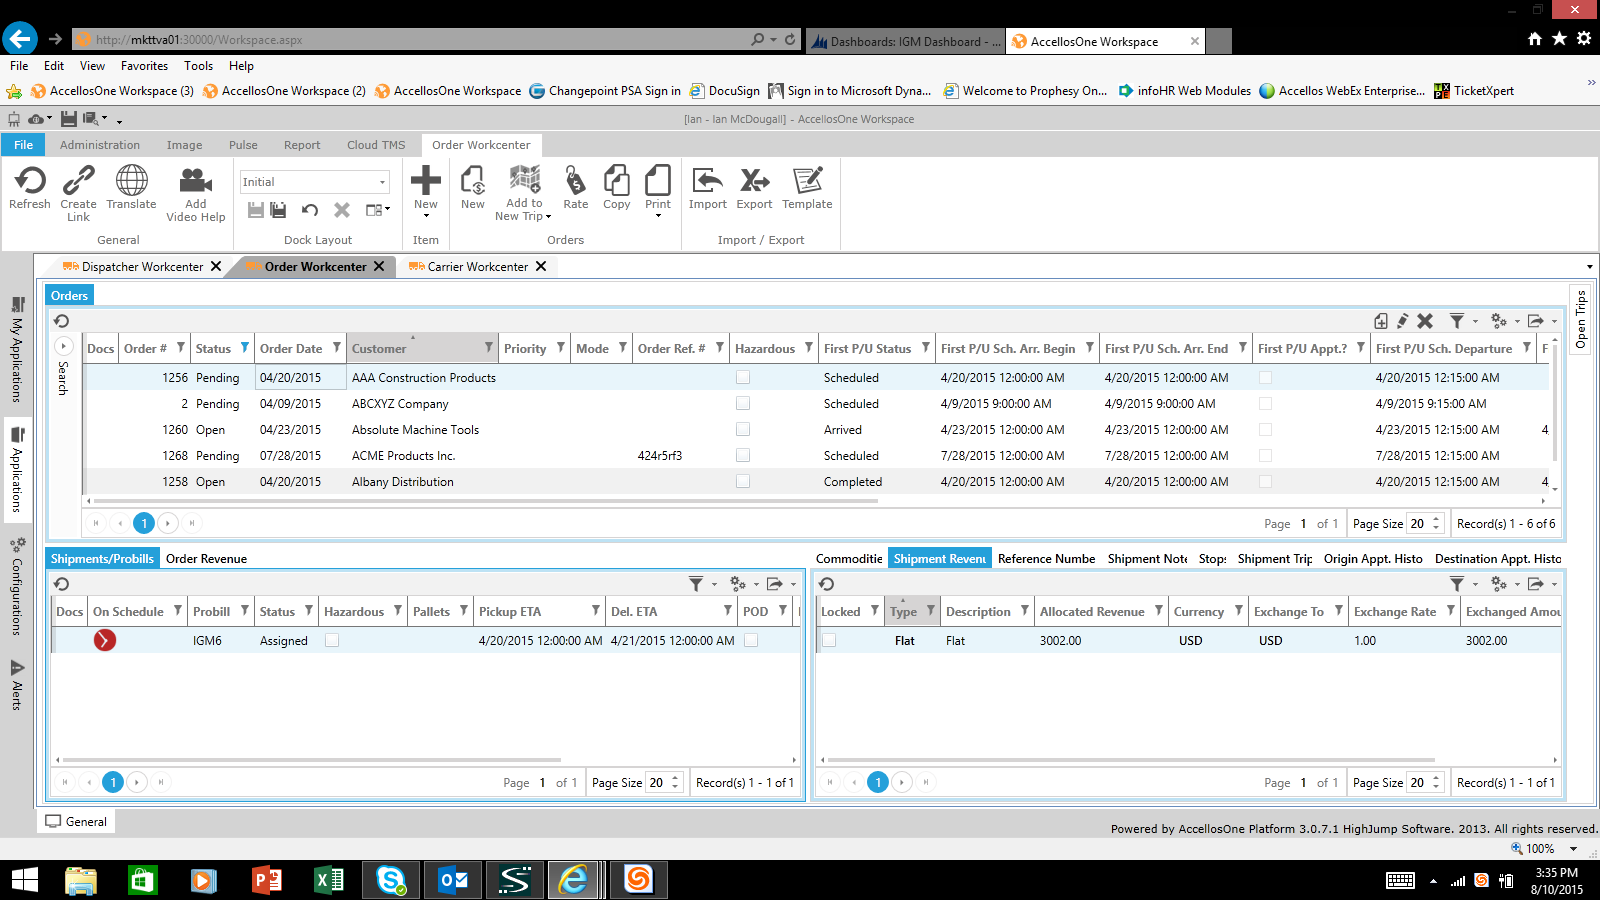
Task: Open the DocuSign favorites link
Action: [725, 91]
